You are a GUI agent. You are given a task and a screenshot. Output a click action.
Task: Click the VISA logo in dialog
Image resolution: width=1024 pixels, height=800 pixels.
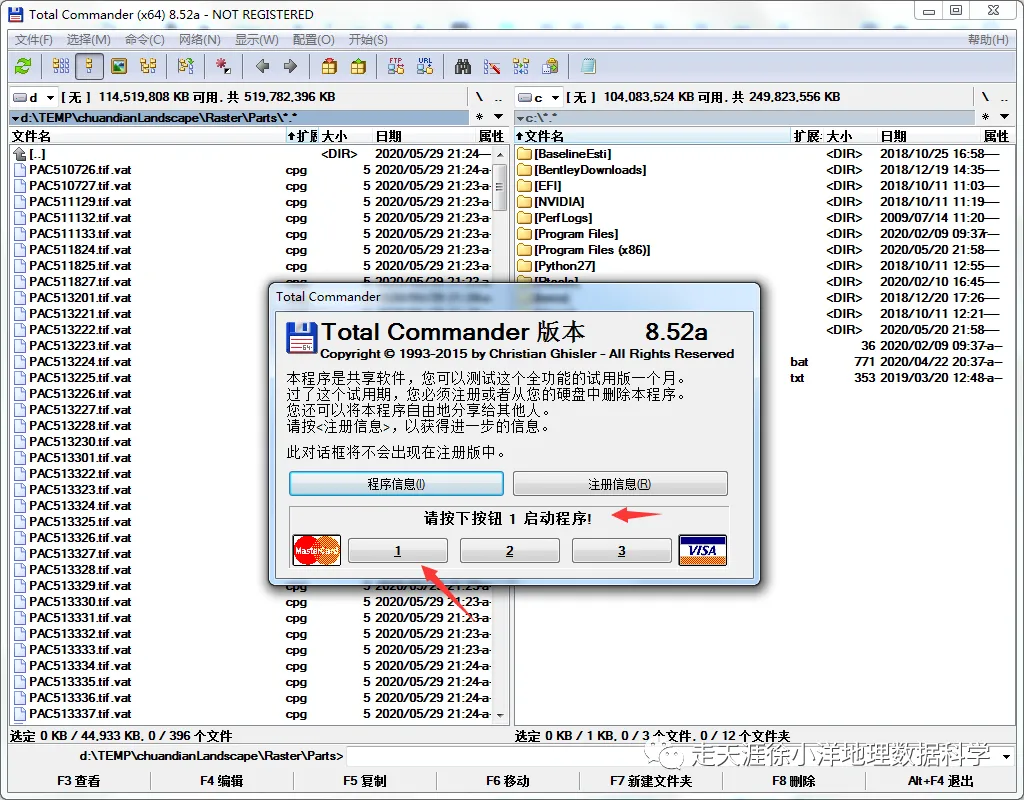point(703,550)
